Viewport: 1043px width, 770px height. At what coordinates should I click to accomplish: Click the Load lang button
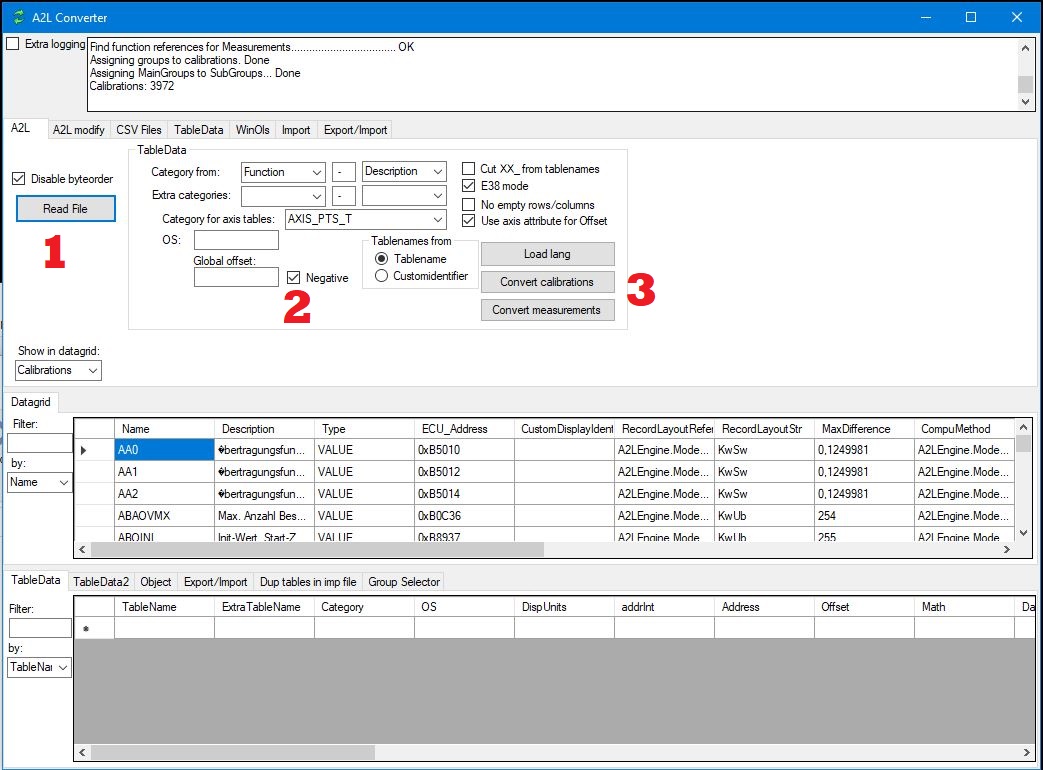(547, 253)
